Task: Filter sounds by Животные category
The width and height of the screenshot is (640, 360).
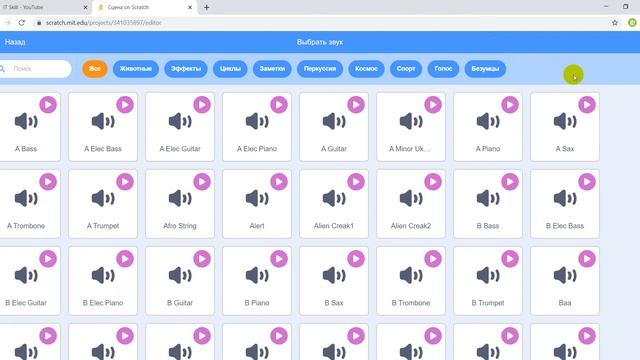Action: pos(136,69)
